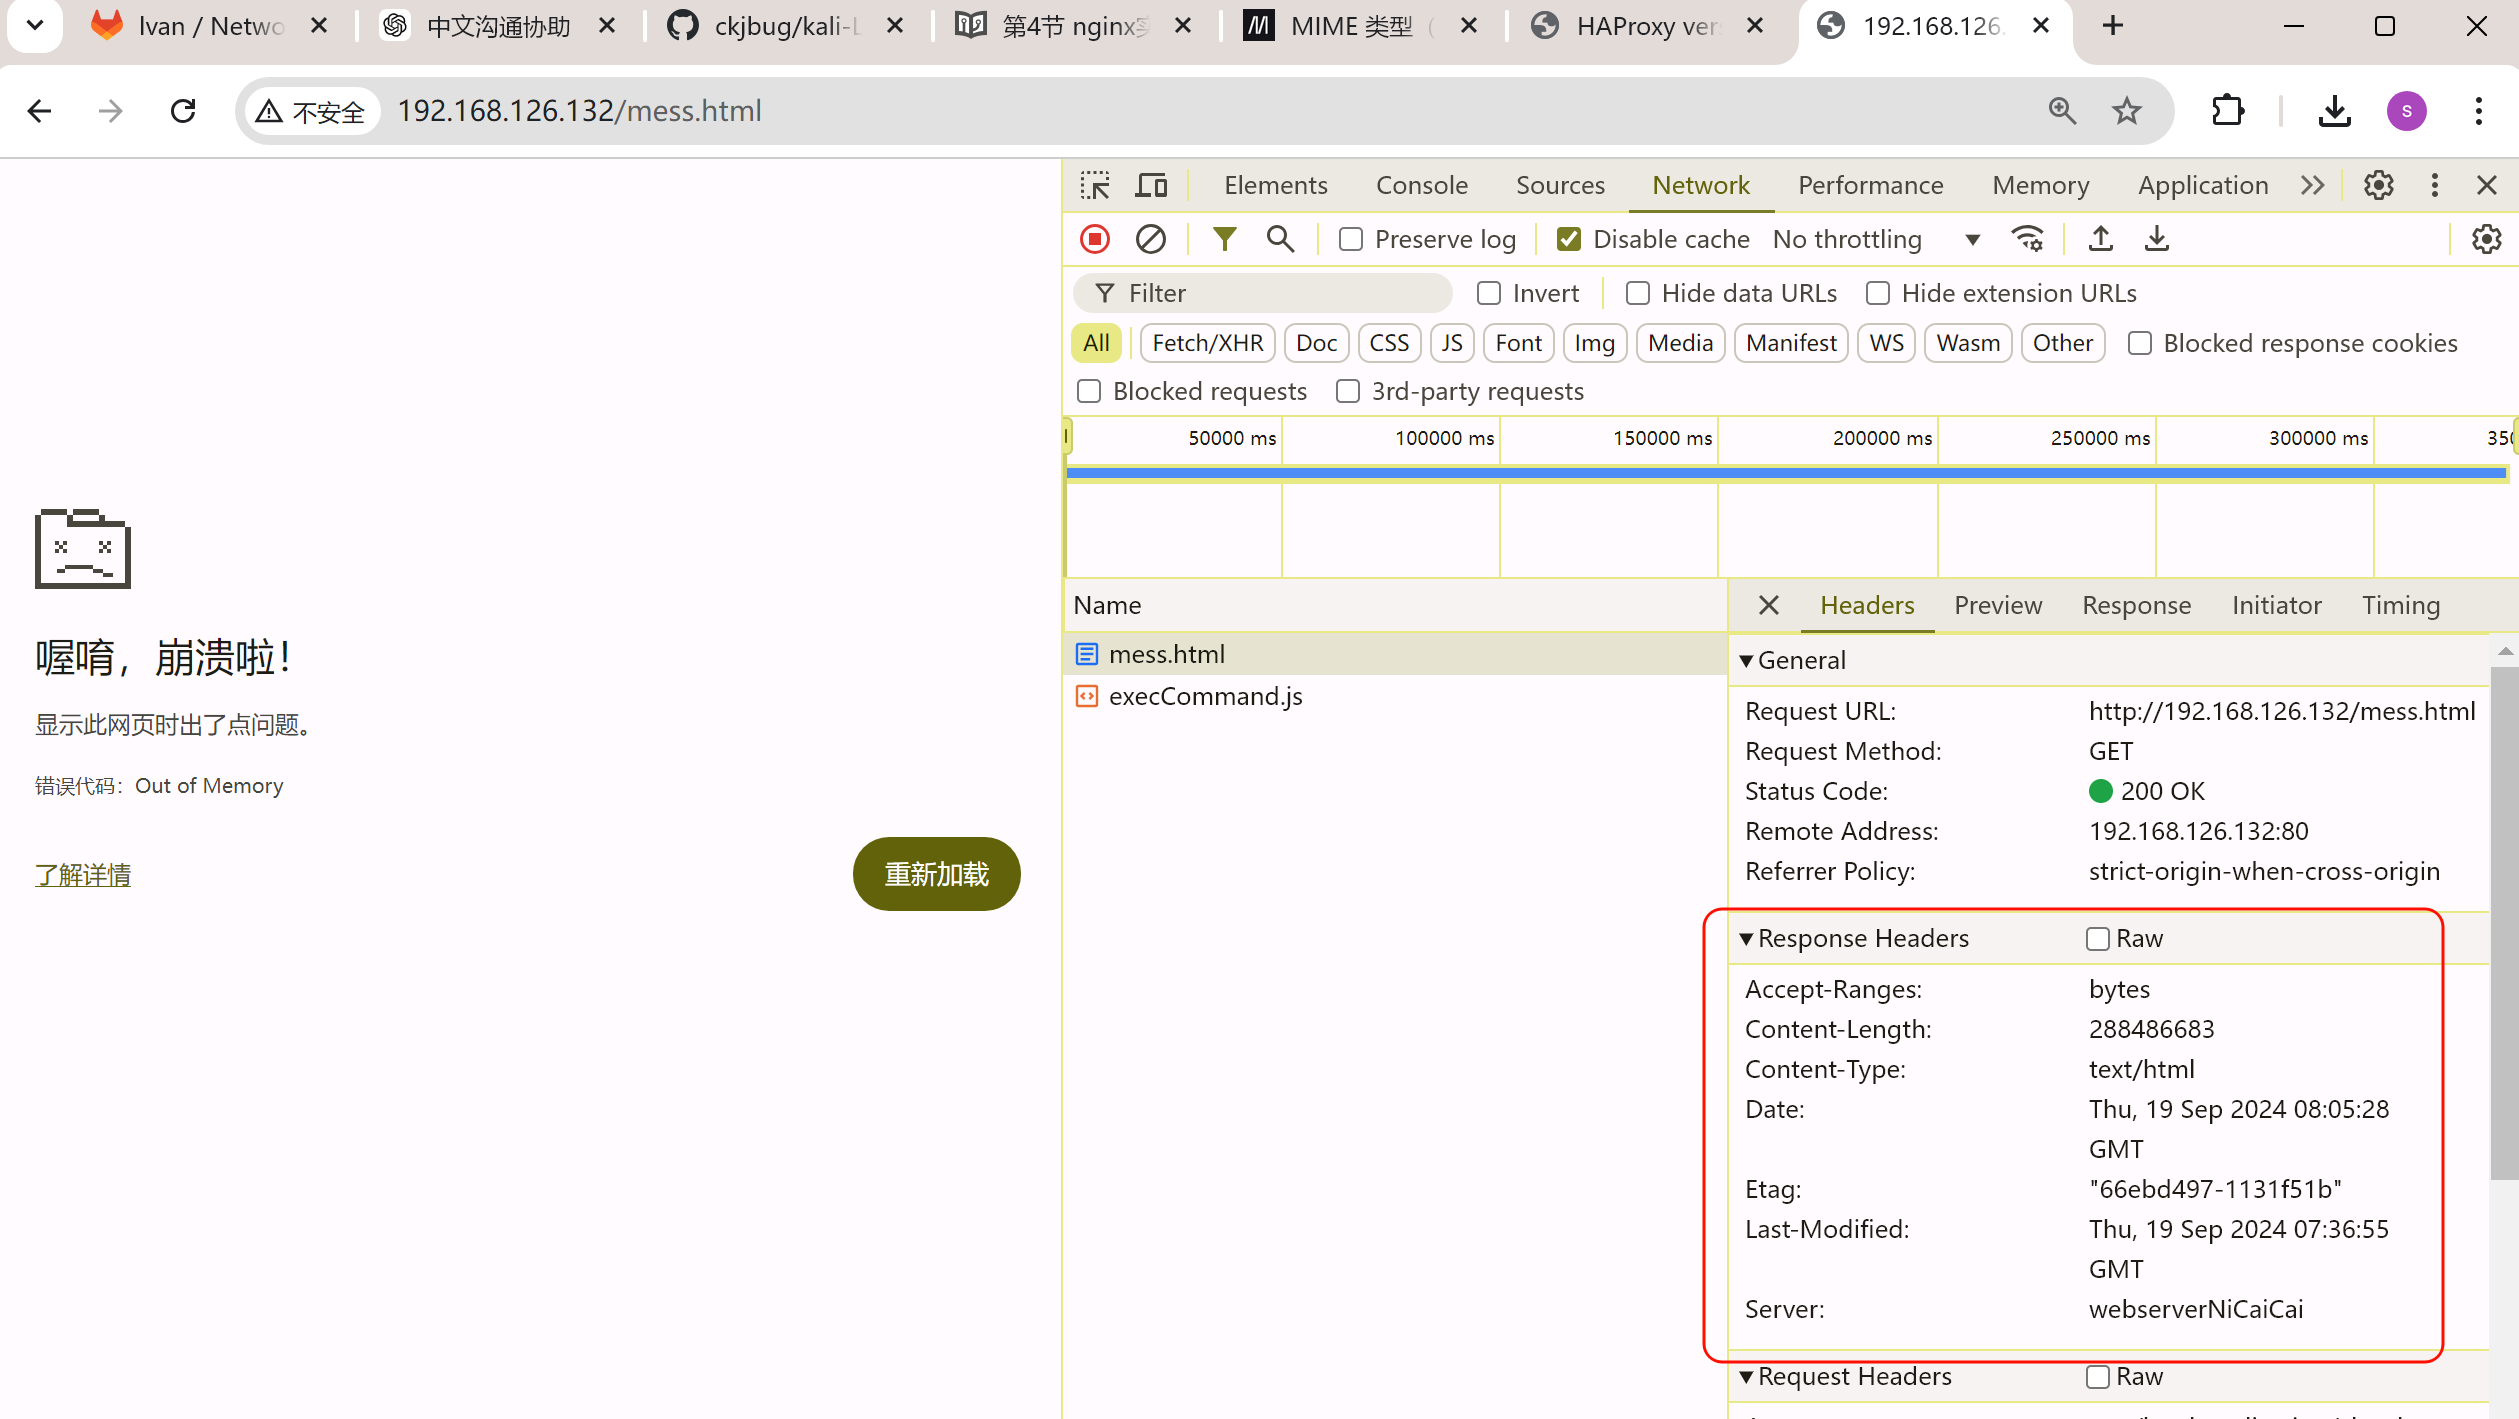Click the stop recording network log icon

click(x=1095, y=239)
